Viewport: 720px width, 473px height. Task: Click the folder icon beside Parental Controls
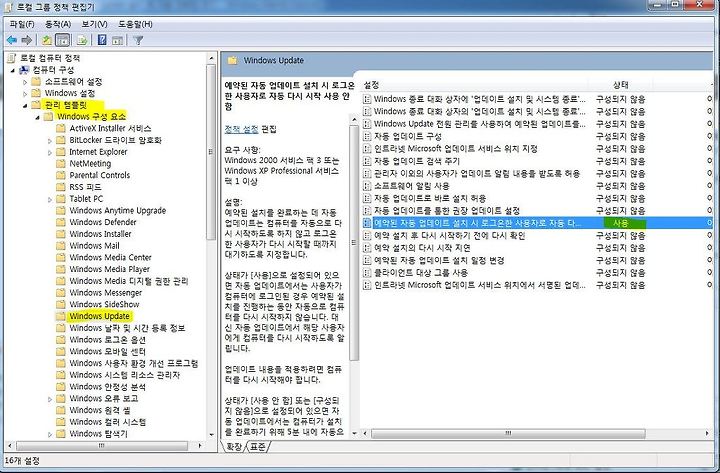point(61,175)
